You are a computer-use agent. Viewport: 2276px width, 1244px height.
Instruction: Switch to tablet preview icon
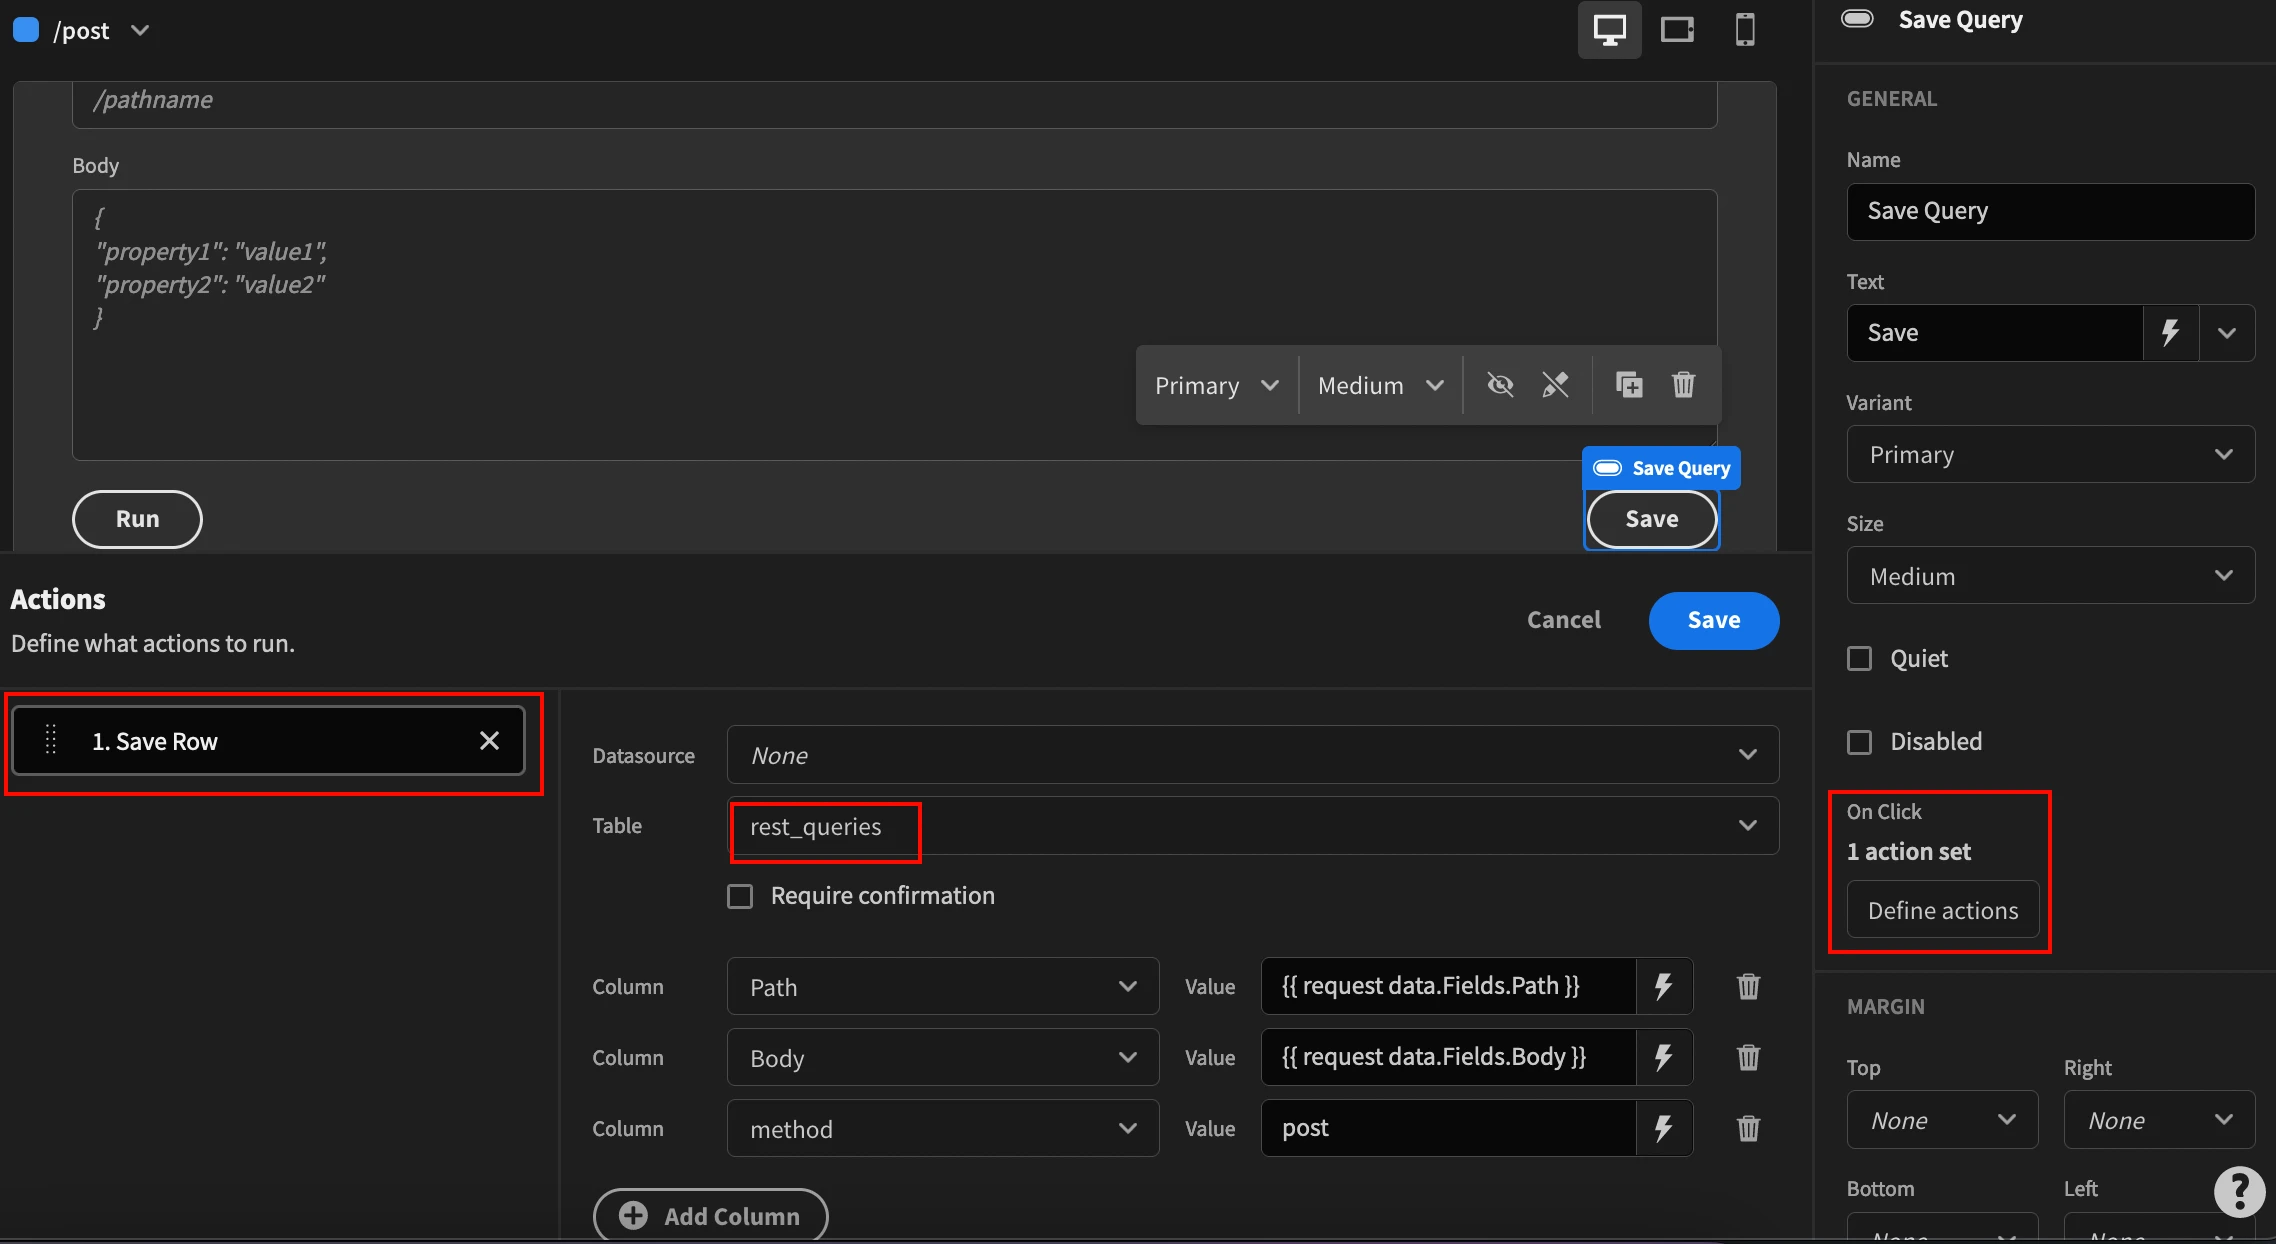click(x=1677, y=30)
